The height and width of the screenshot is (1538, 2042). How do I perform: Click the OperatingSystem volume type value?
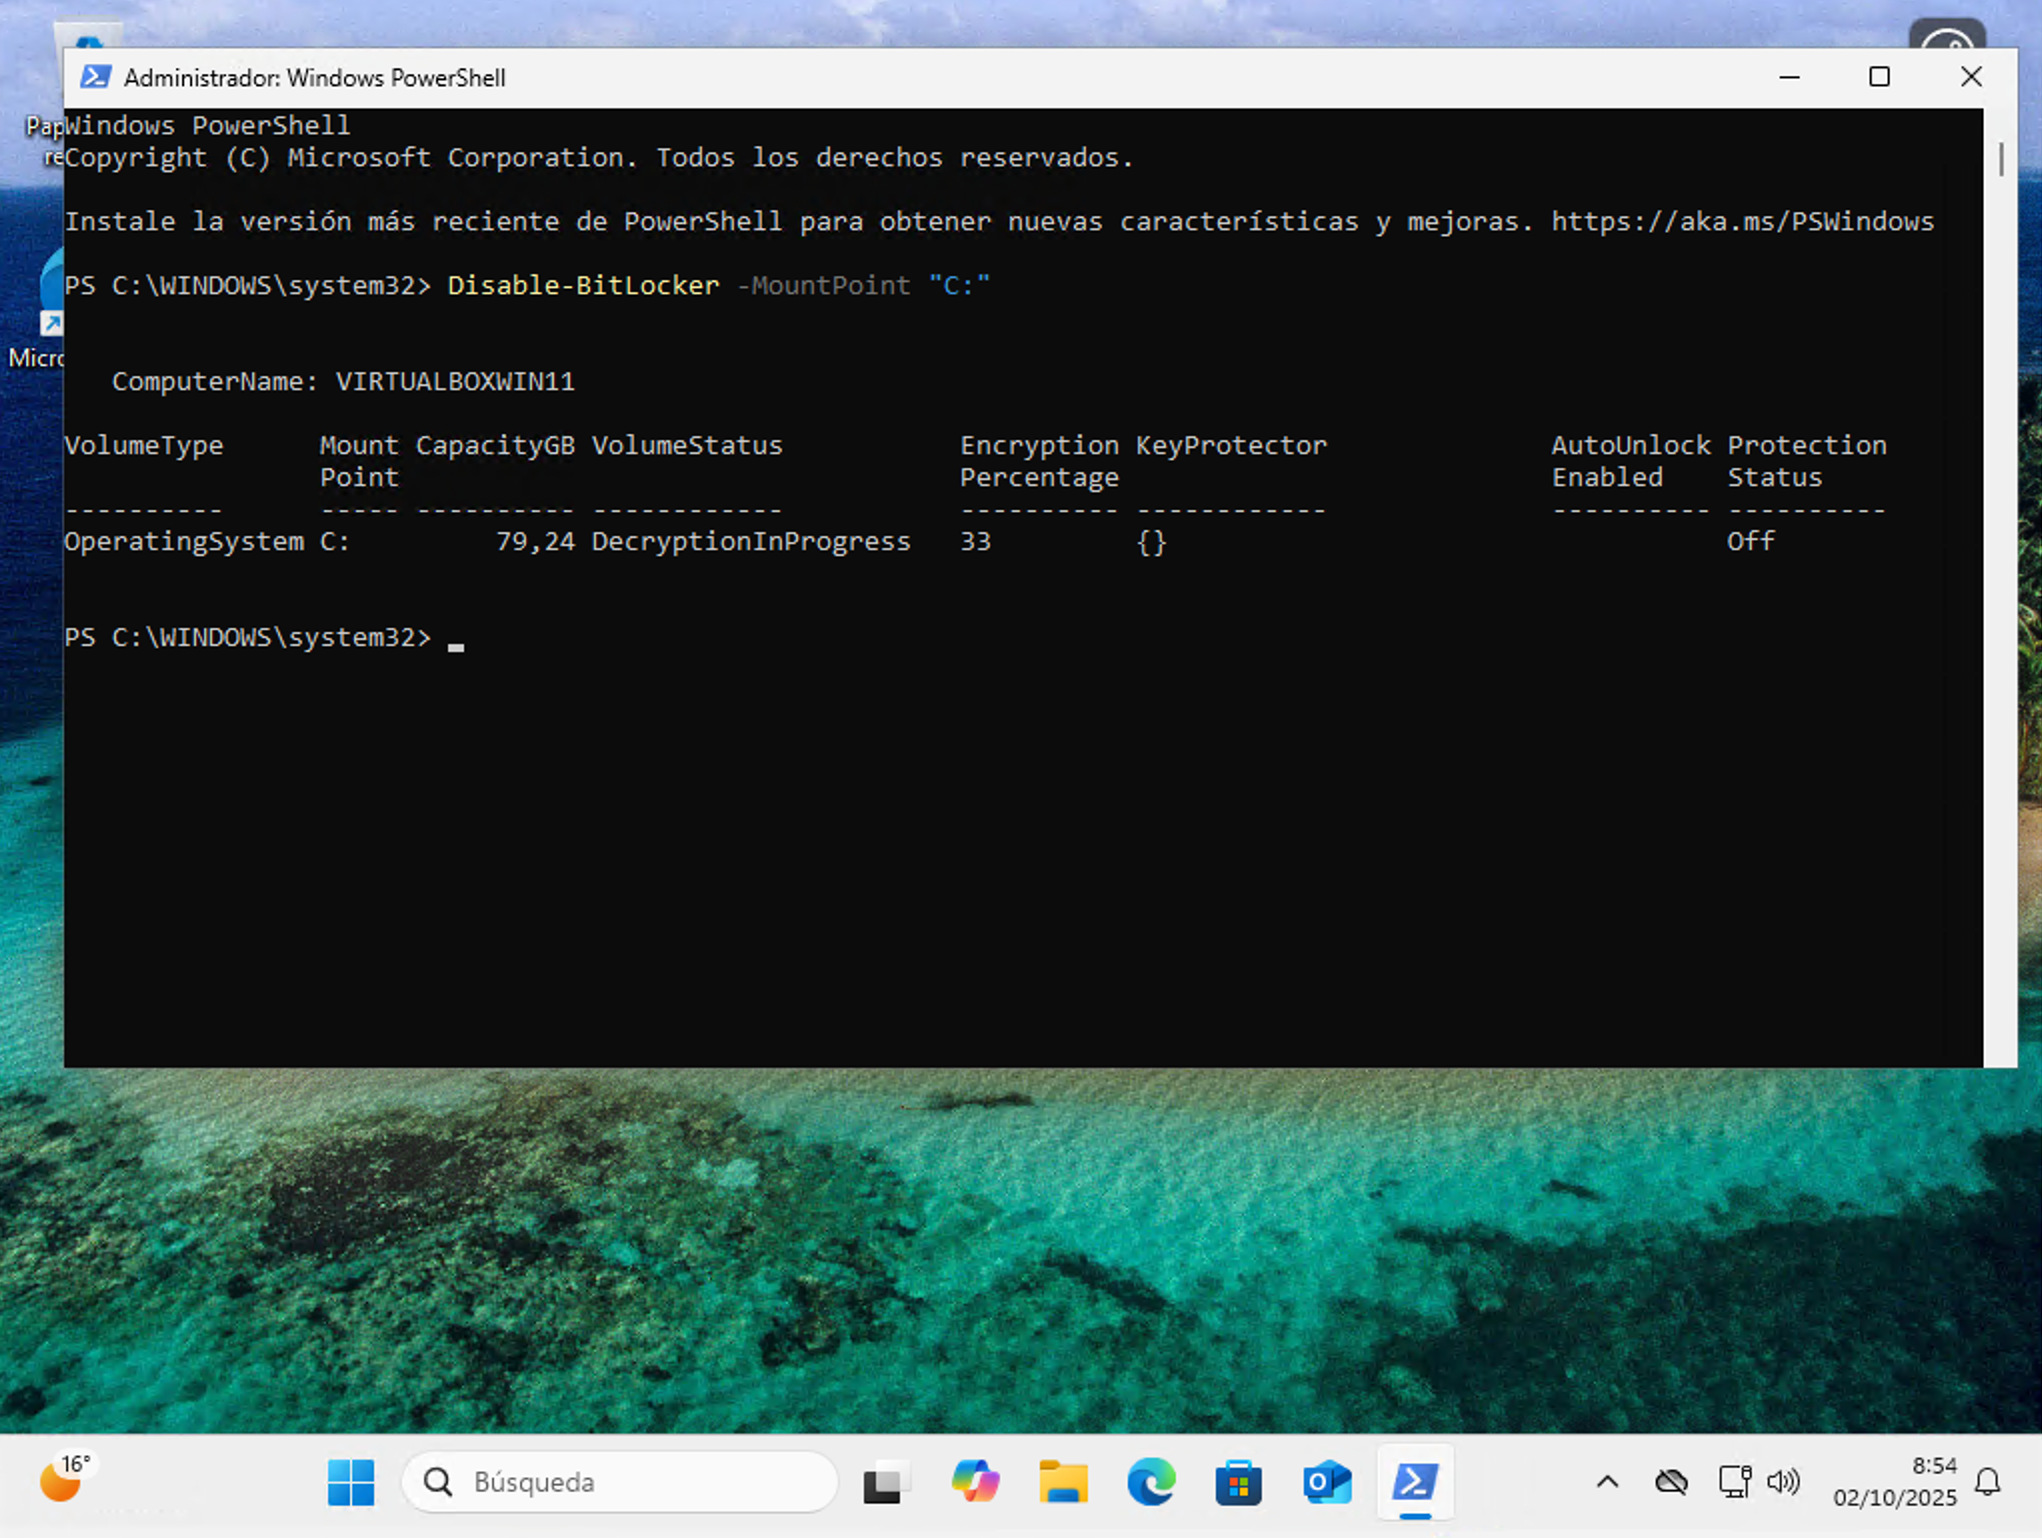184,542
